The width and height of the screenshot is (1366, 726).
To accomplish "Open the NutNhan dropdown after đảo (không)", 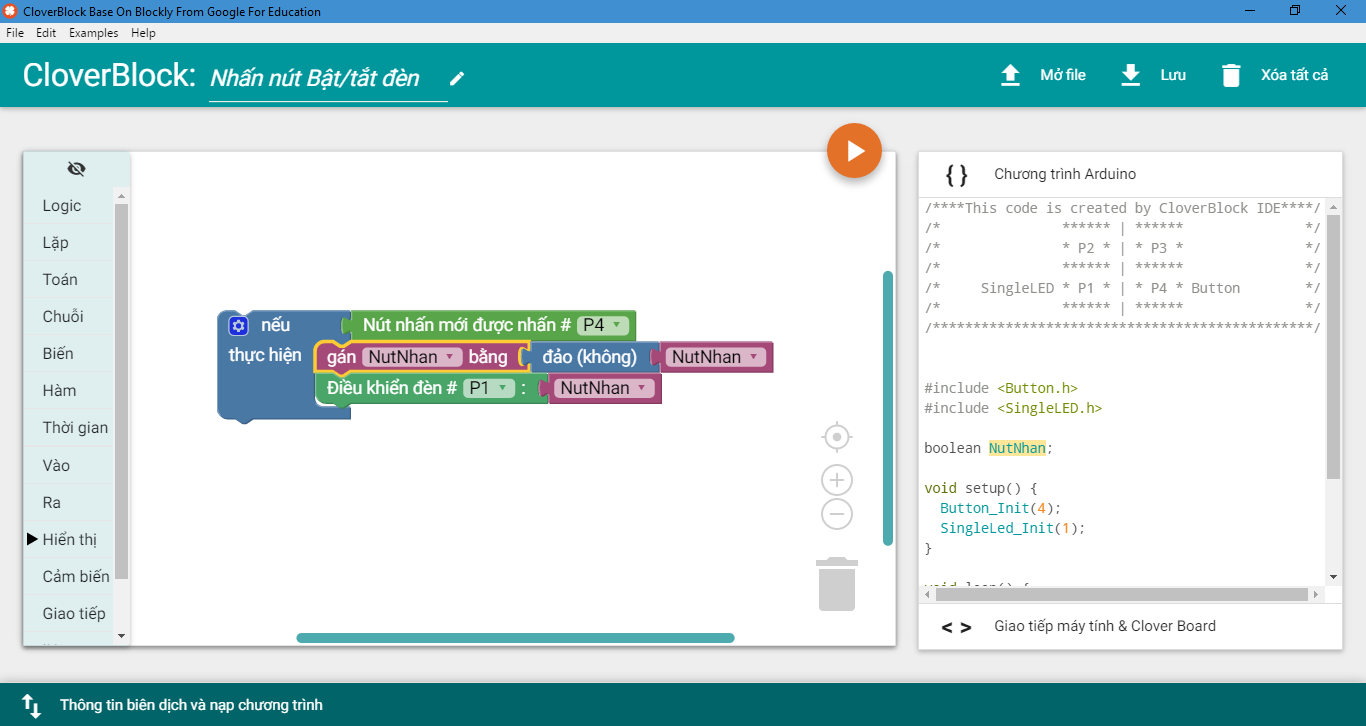I will click(716, 357).
